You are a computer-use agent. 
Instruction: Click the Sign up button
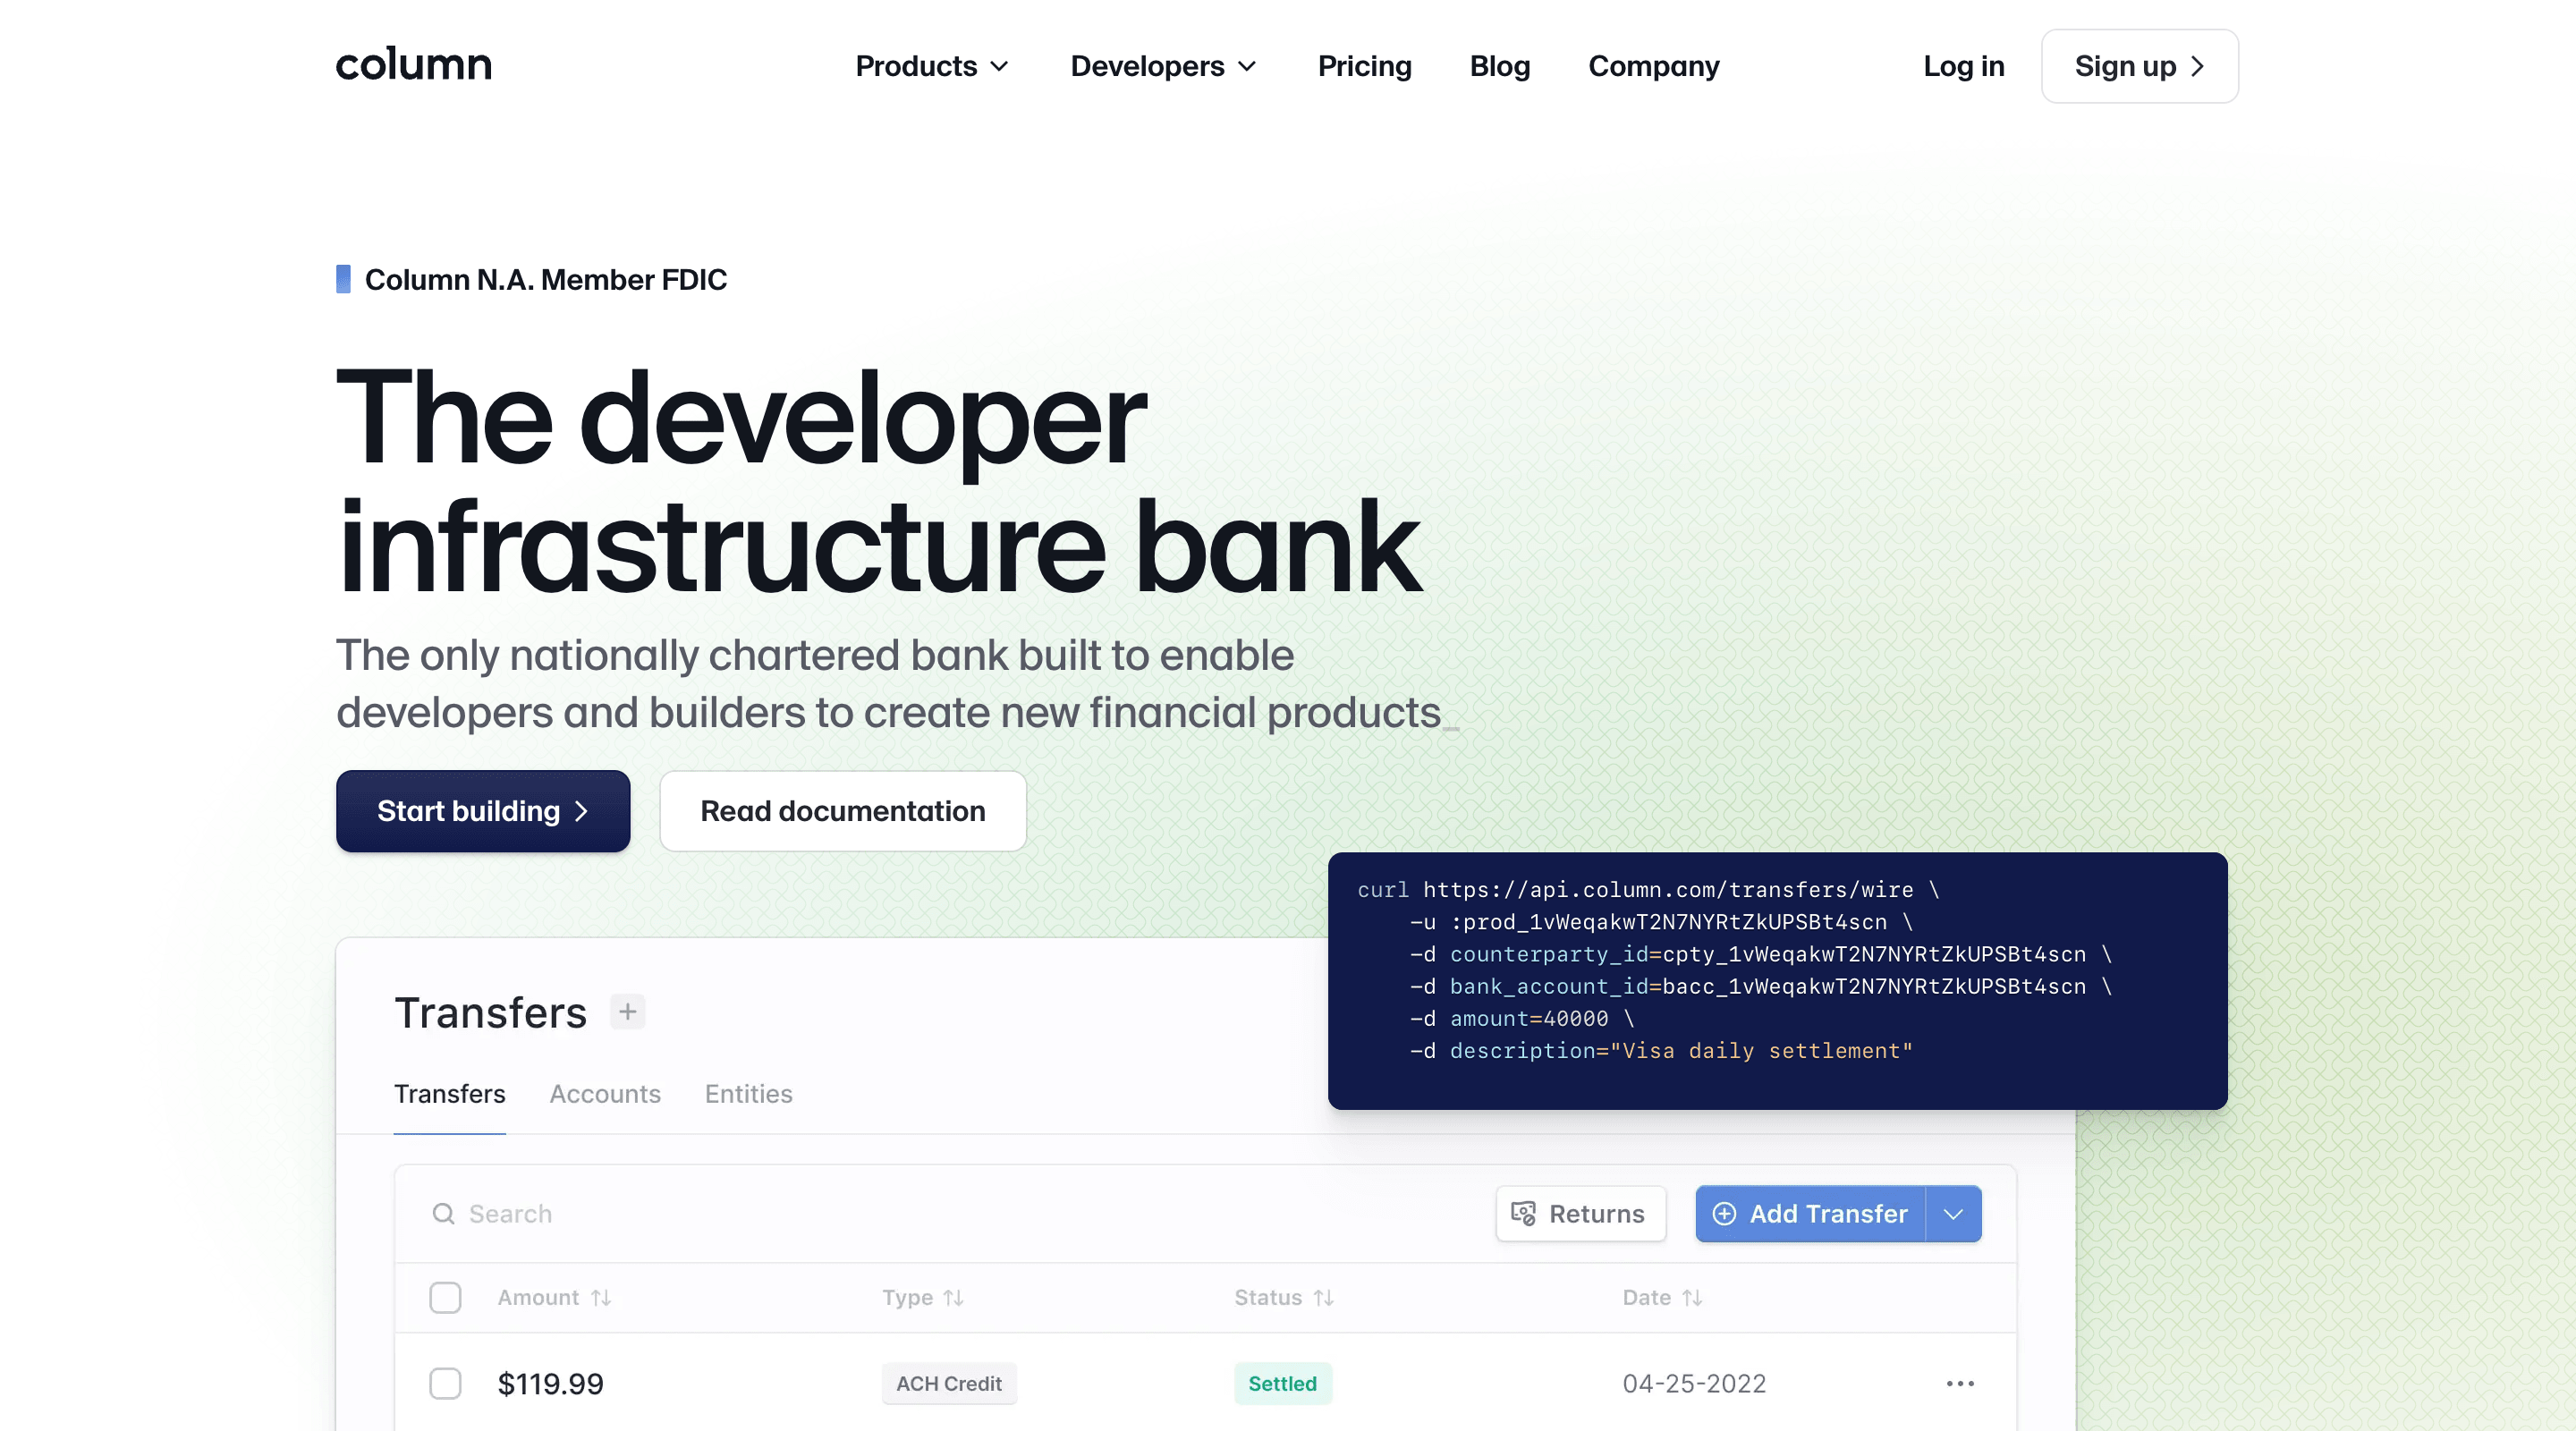tap(2139, 65)
